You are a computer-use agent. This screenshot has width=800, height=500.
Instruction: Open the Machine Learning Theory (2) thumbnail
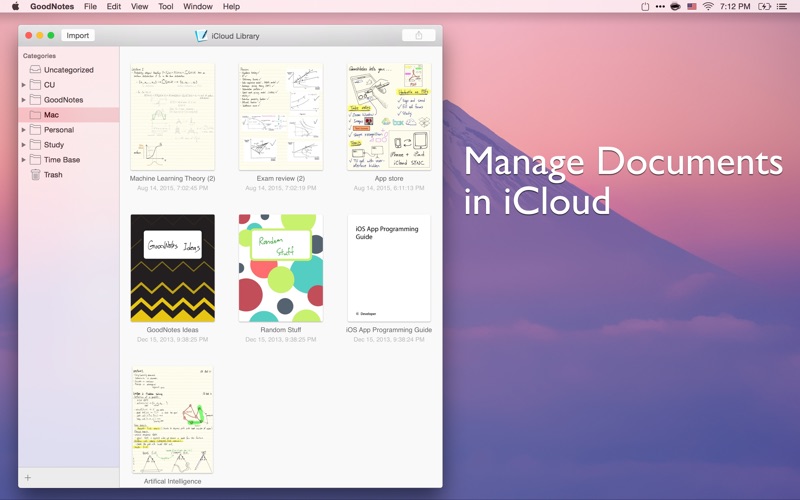coord(172,117)
